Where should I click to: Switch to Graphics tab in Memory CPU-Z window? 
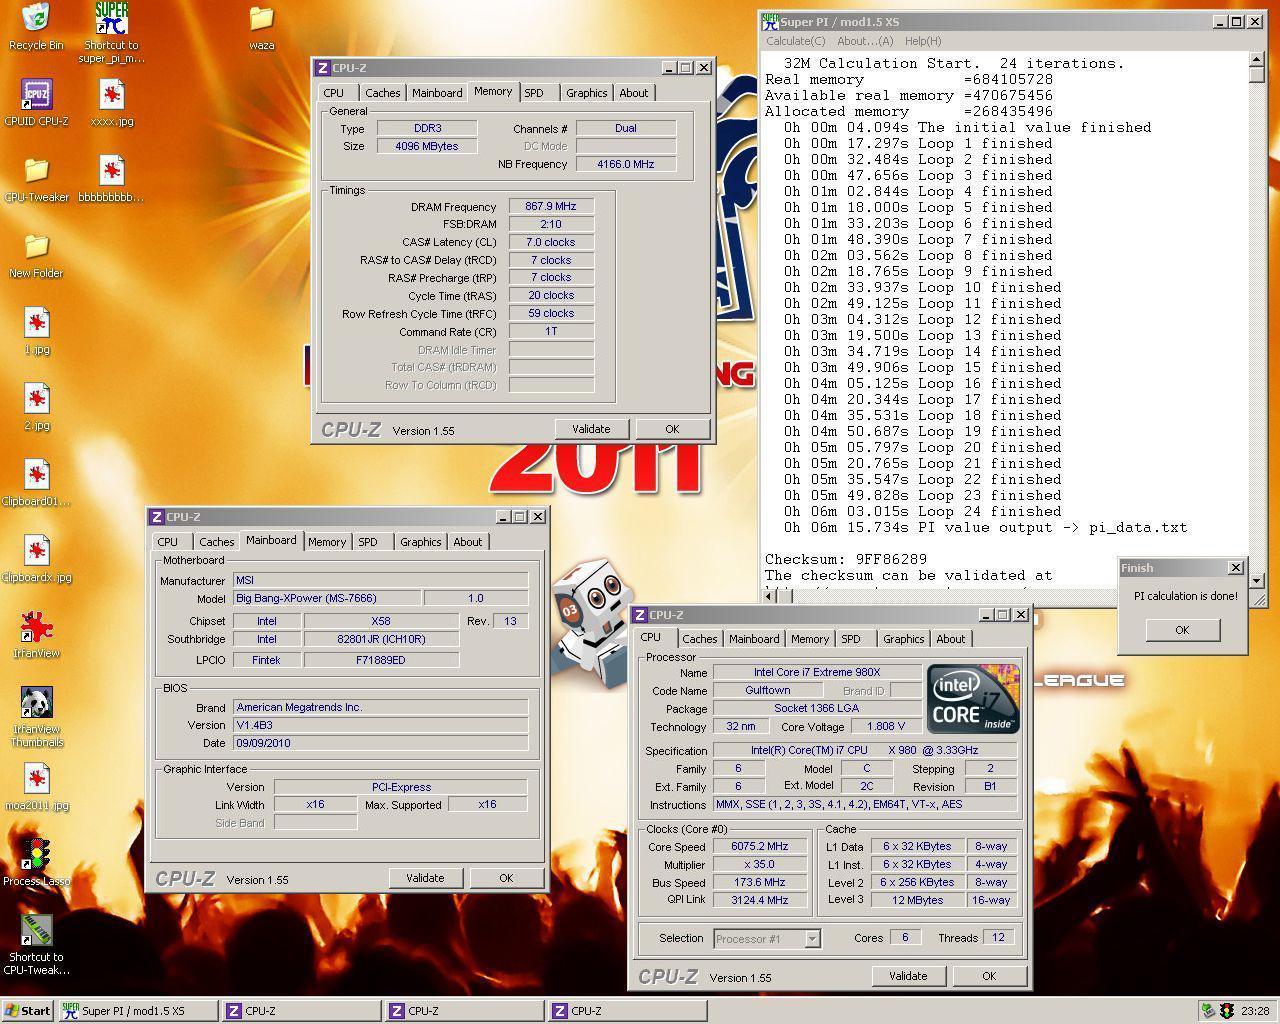click(586, 93)
